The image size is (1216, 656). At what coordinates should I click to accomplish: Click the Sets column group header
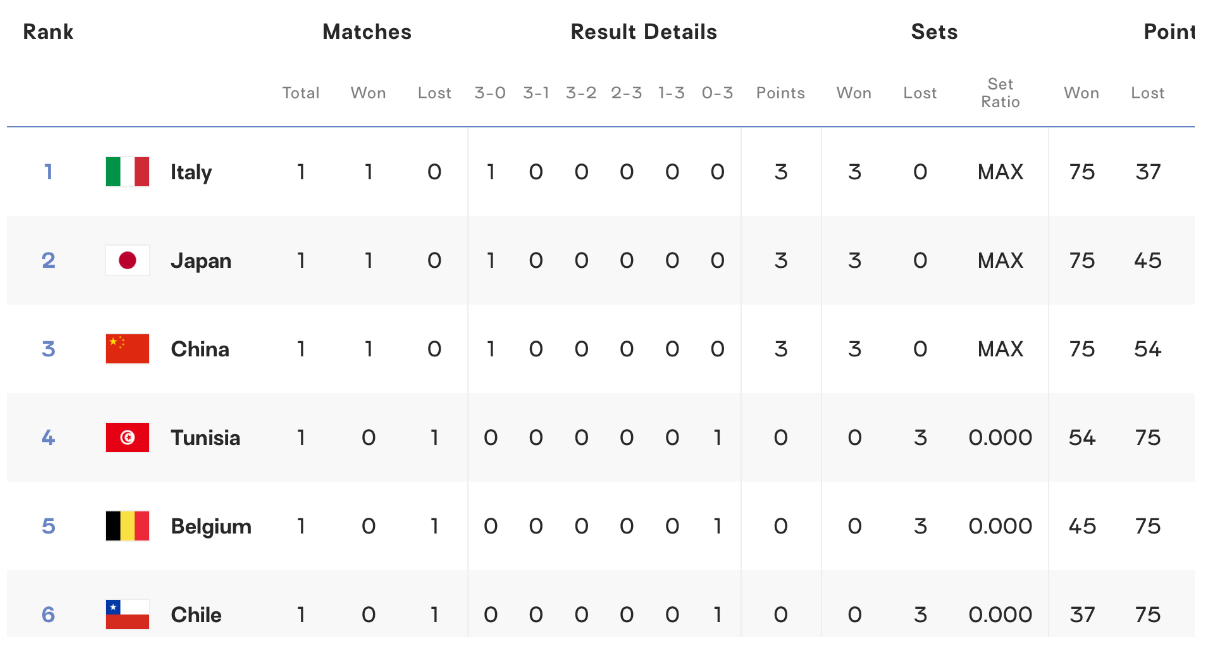click(x=934, y=32)
